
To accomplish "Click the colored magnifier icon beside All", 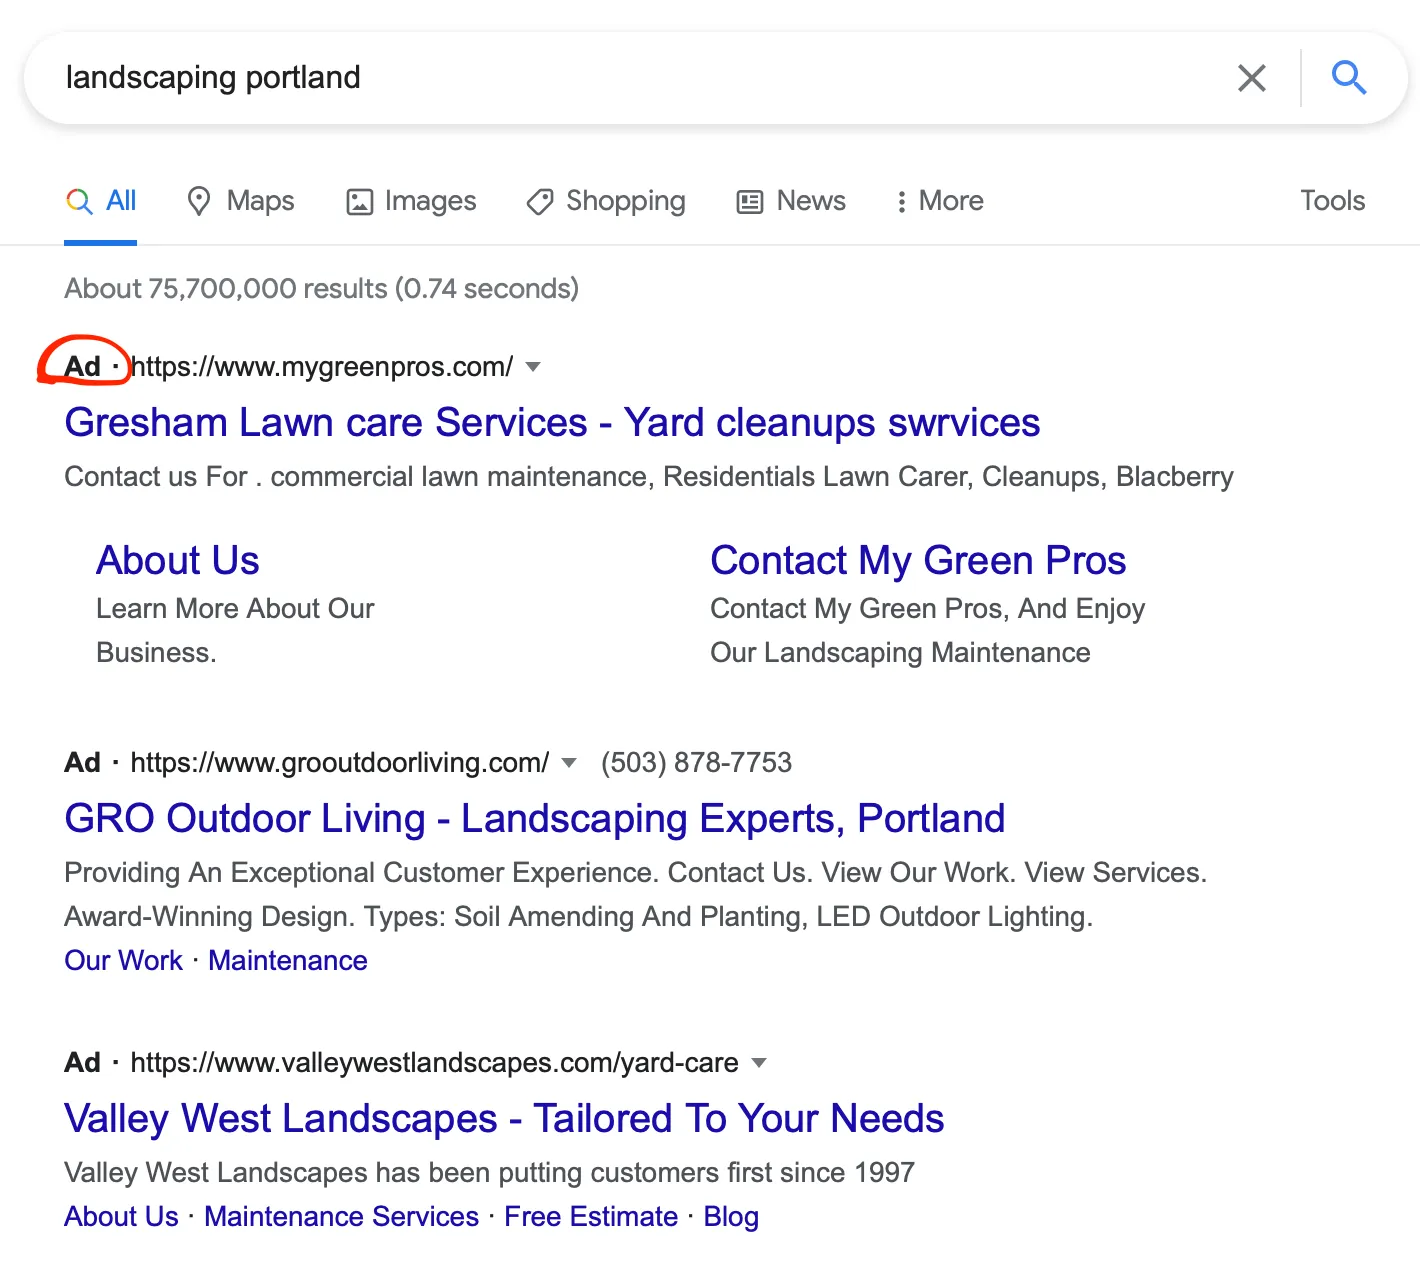I will point(79,201).
